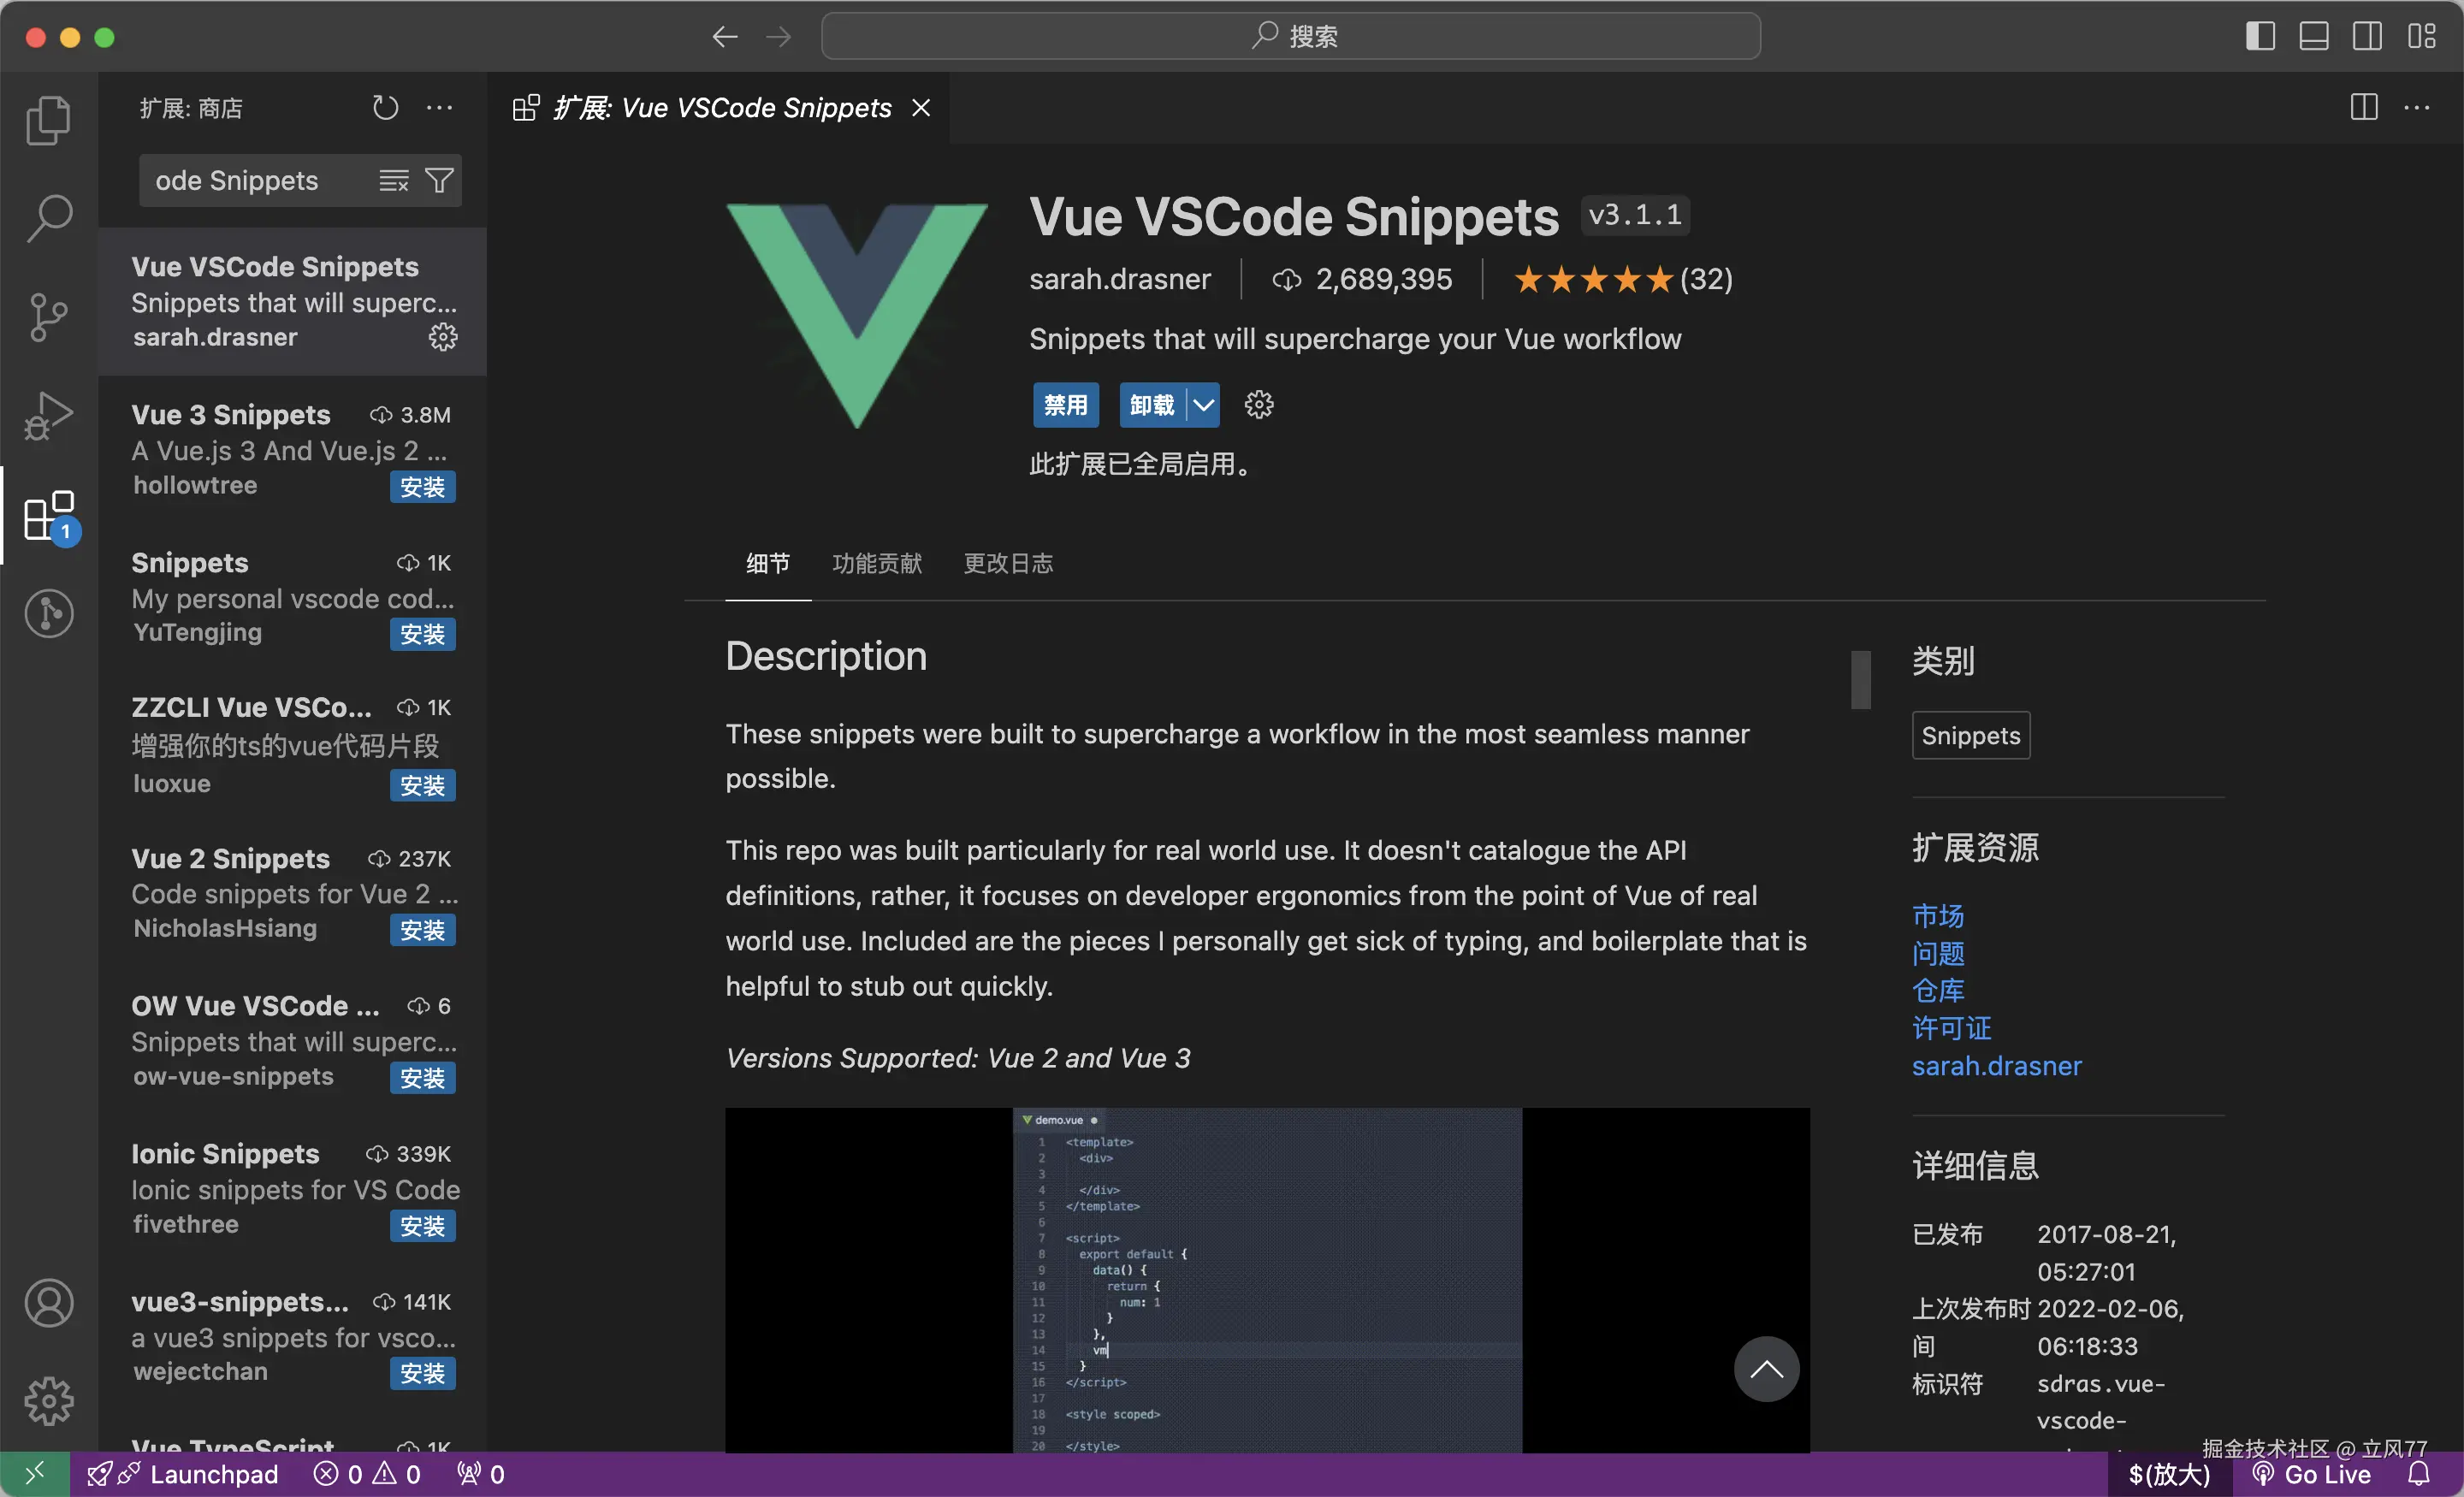Viewport: 2464px width, 1497px height.
Task: Install OW Vue VSCode extension
Action: click(422, 1078)
